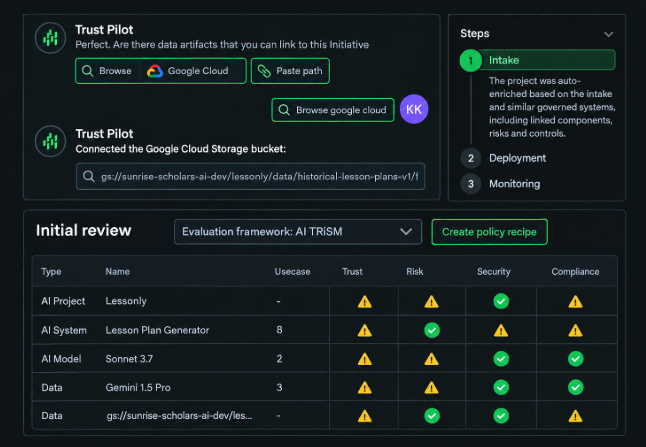Click Lesson Plan Generator Compliance warning icon
This screenshot has height=447, width=646.
(576, 330)
